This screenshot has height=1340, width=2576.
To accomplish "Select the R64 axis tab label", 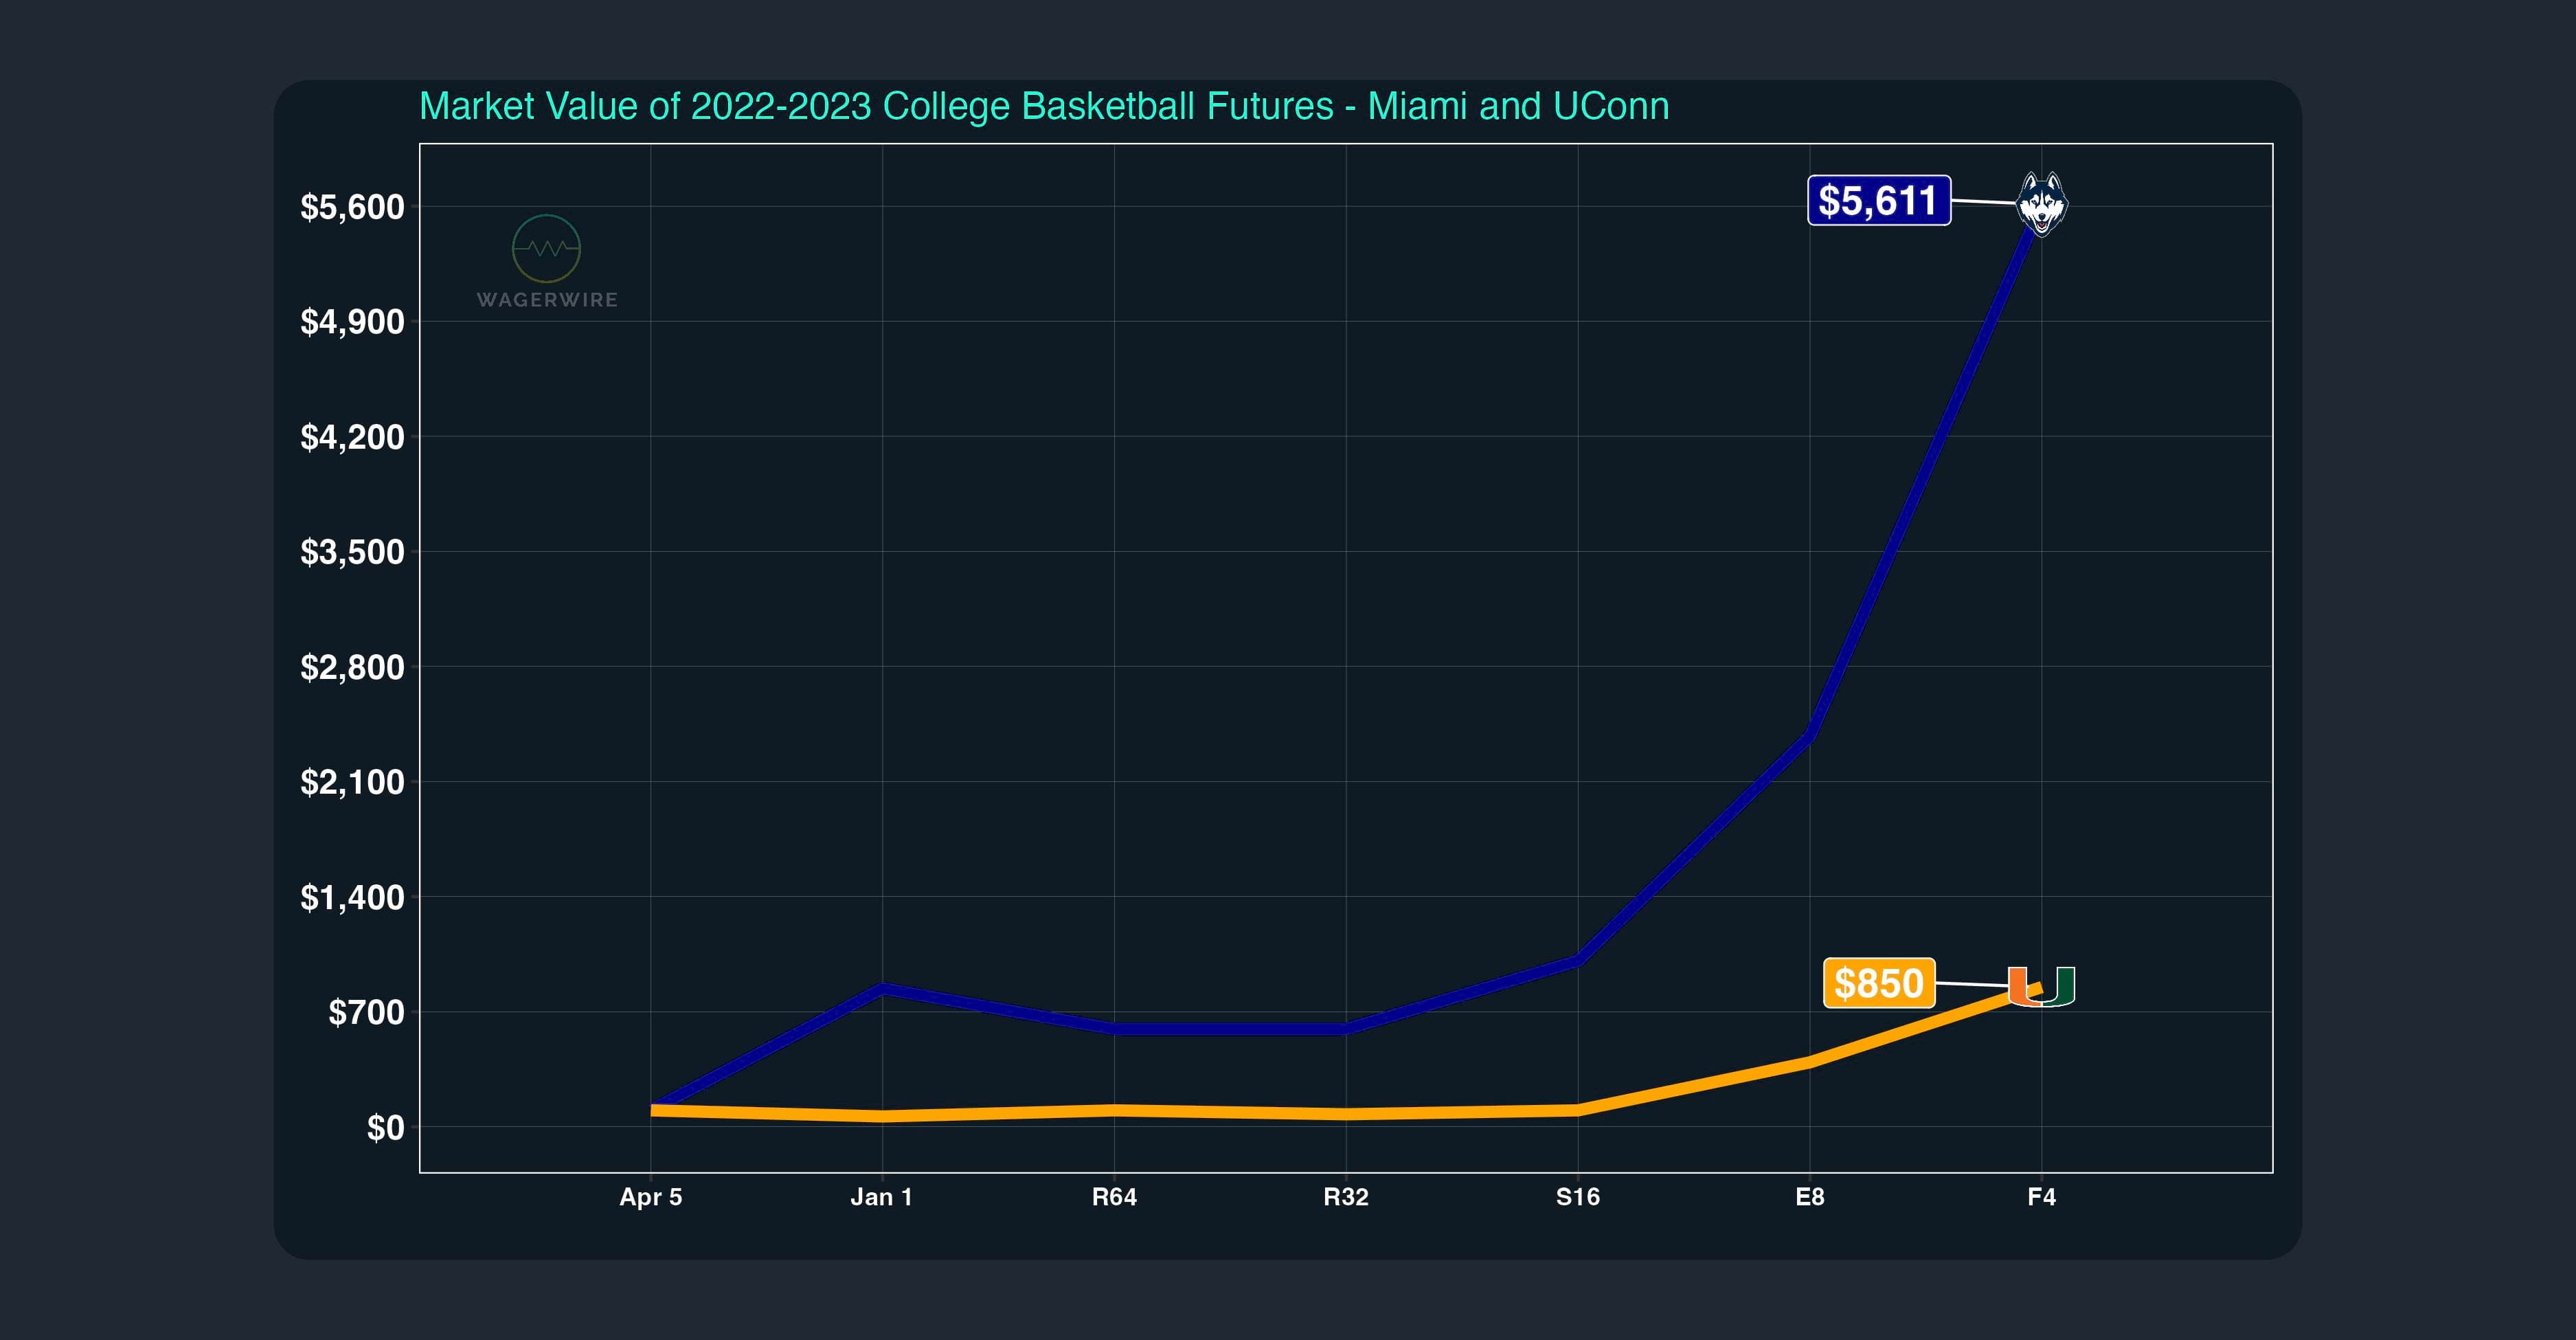I will coord(1114,1197).
